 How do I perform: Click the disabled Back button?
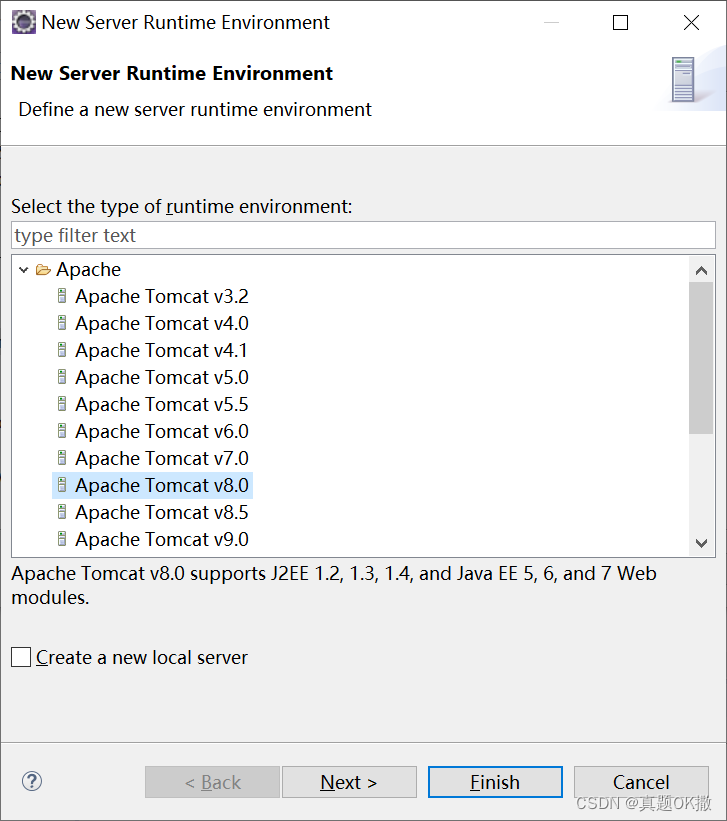(x=213, y=782)
